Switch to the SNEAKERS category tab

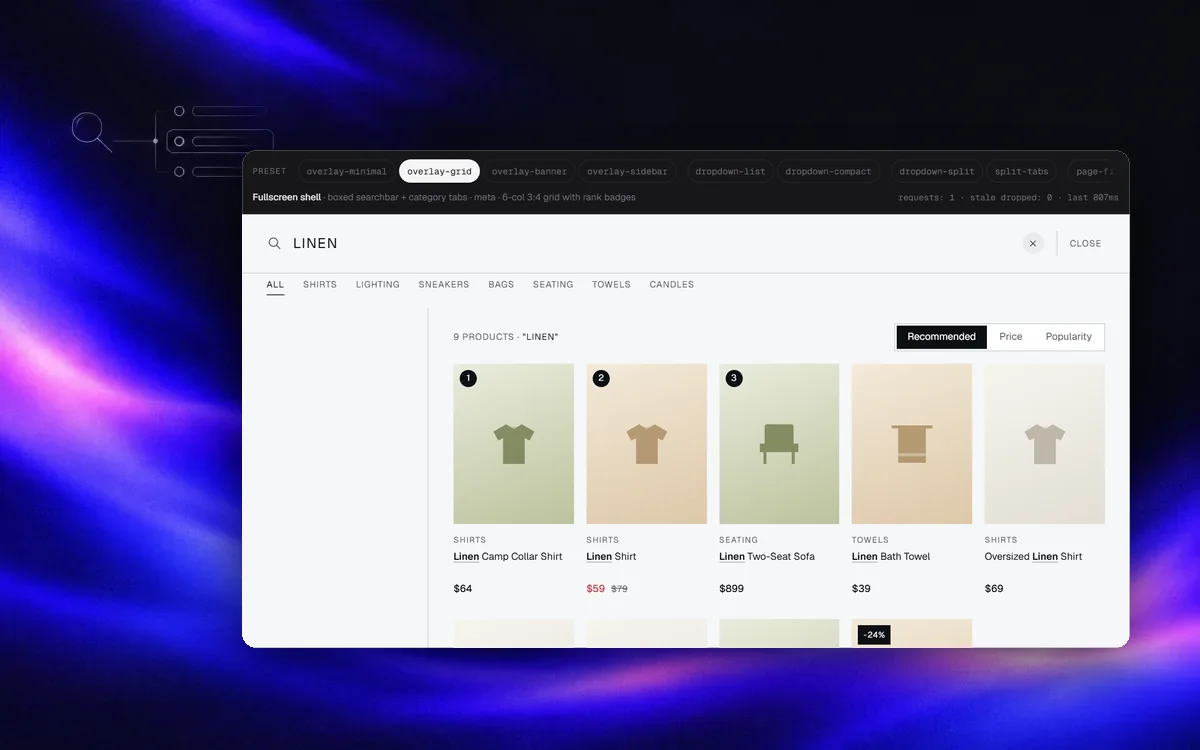click(x=444, y=285)
